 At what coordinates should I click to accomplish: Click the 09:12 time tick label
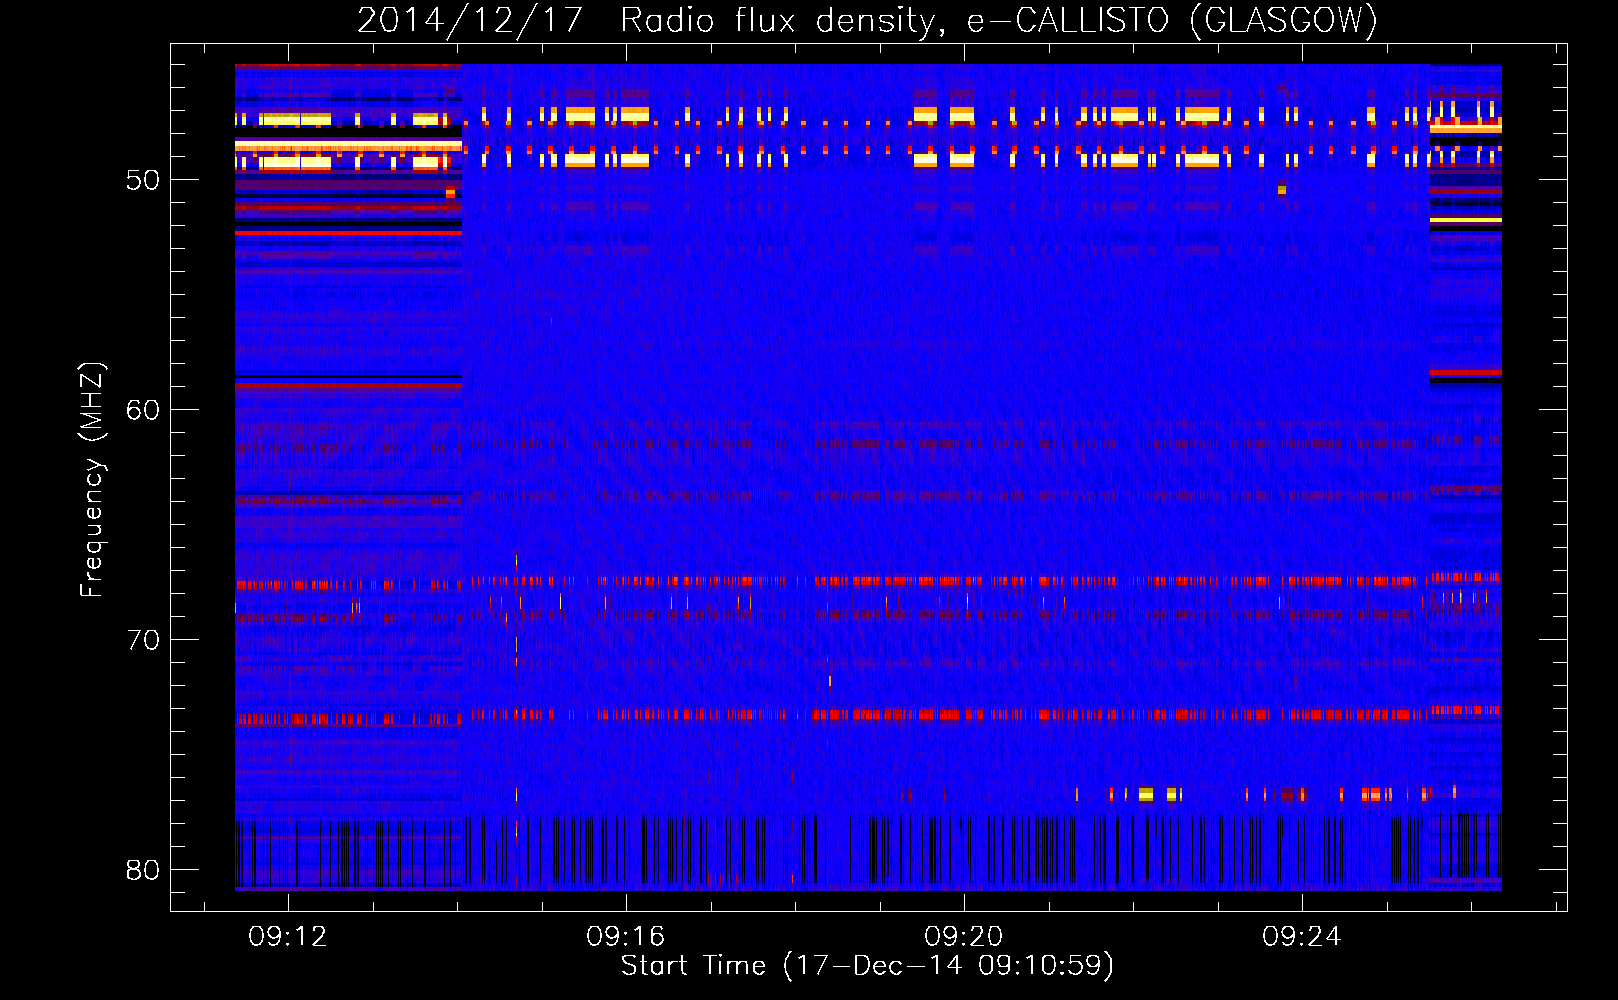click(288, 937)
